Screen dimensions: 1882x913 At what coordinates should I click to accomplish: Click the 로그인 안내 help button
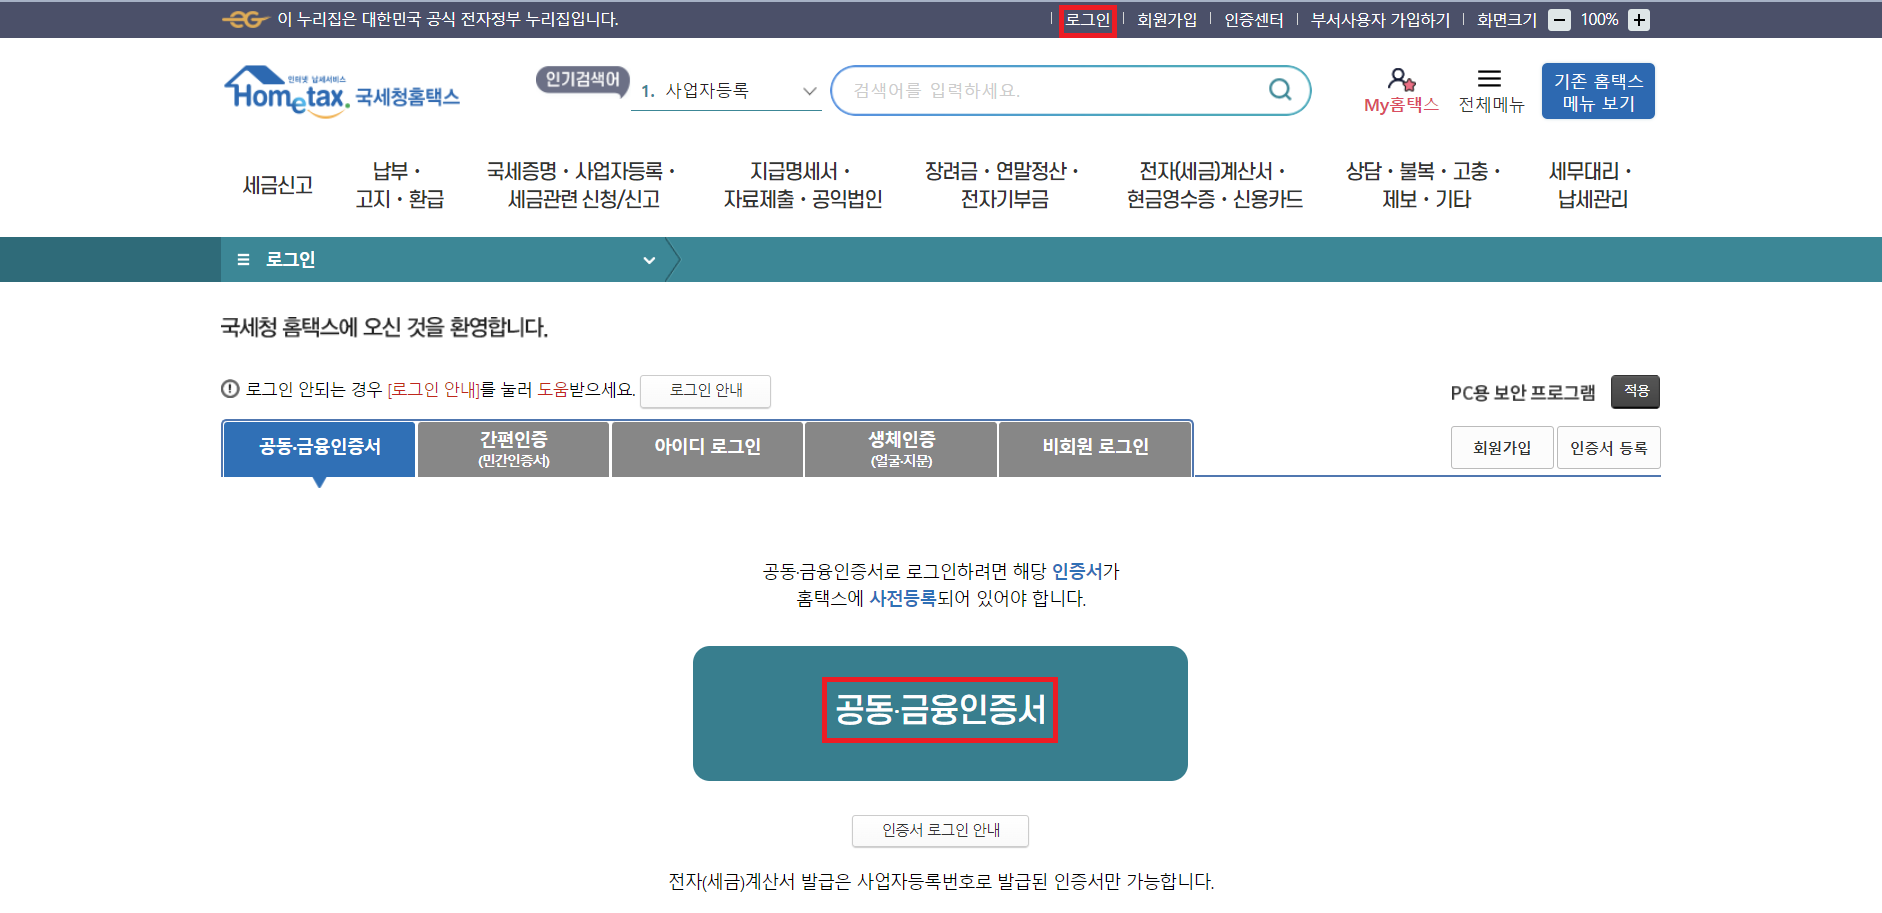(x=705, y=391)
